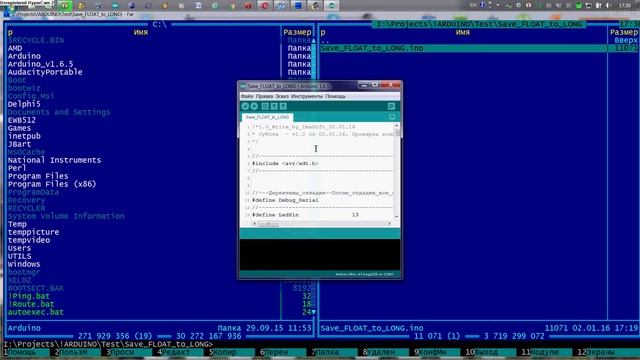This screenshot has width=640, height=360.
Task: Click the Save sketch icon in Arduino toolbar
Action: [283, 106]
